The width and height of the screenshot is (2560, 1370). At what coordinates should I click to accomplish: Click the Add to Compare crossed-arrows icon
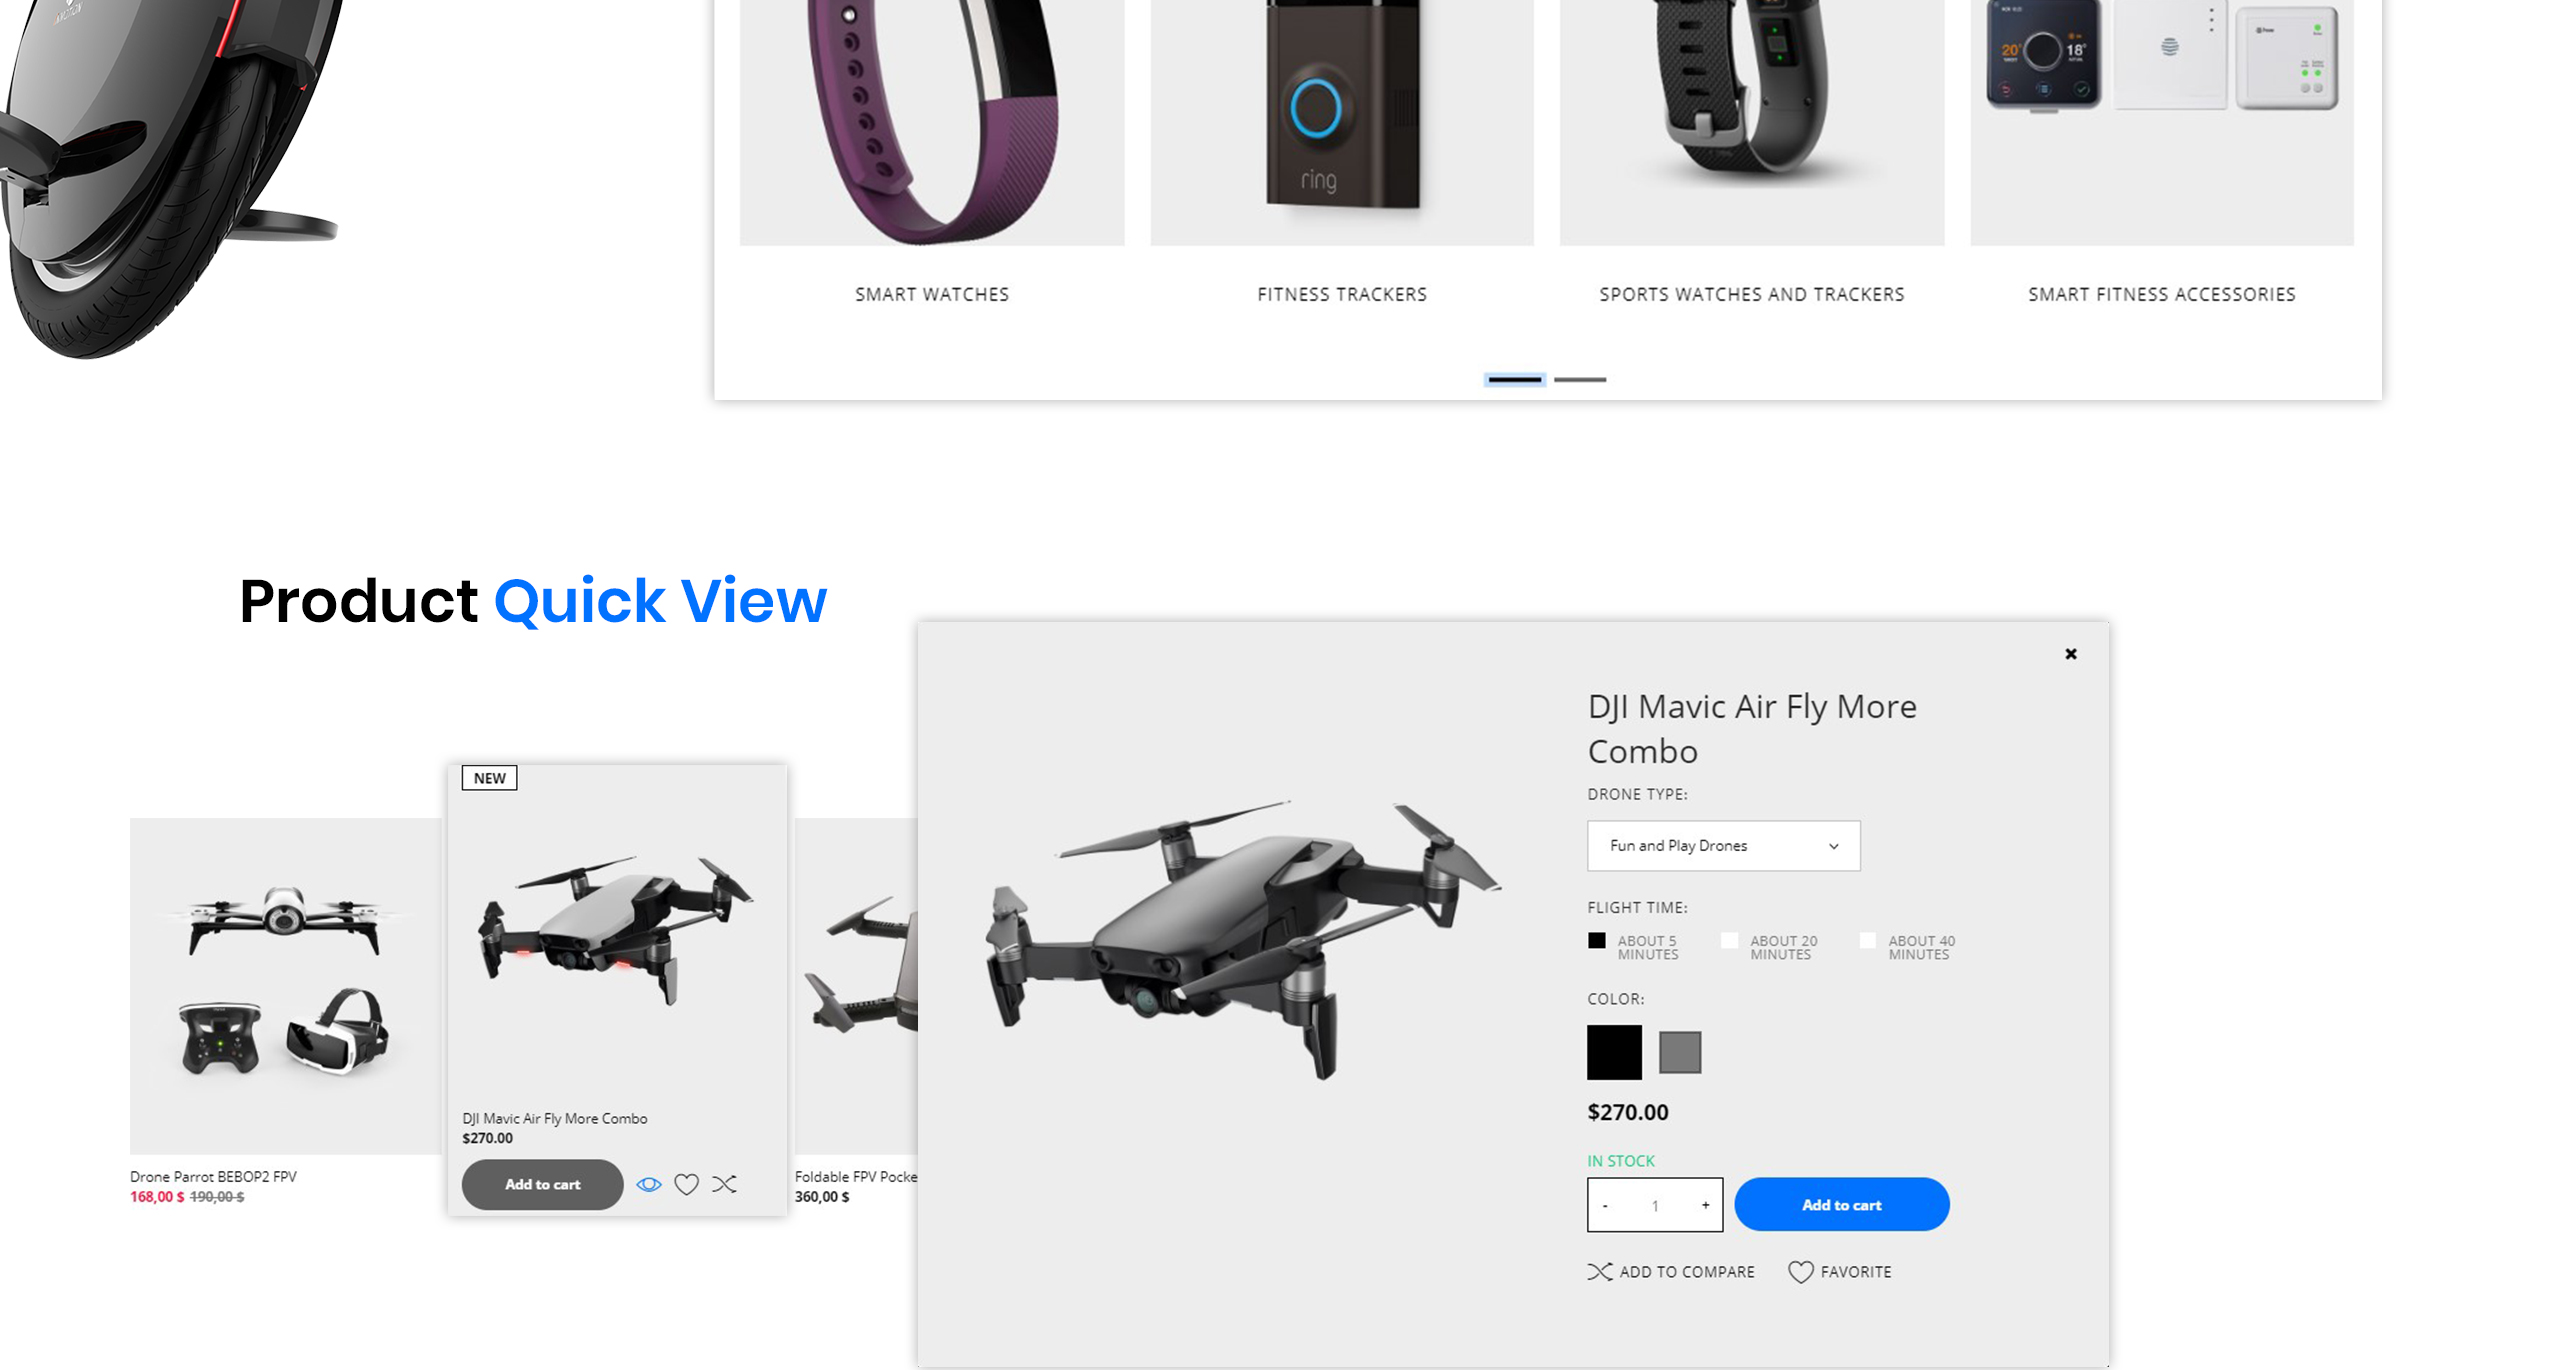pyautogui.click(x=1600, y=1271)
